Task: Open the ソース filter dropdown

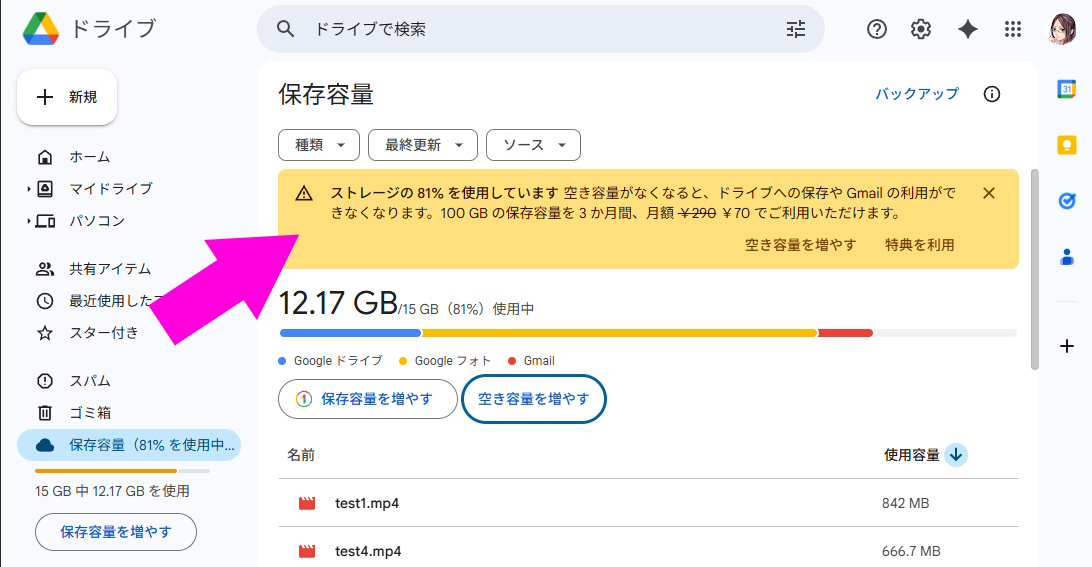Action: point(533,145)
